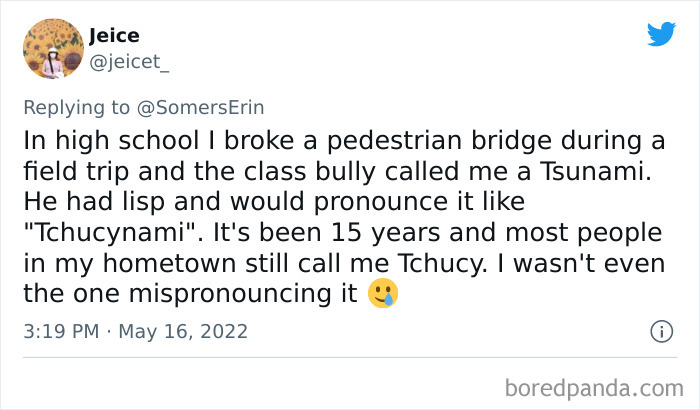Click the crying smile emoji

(382, 294)
